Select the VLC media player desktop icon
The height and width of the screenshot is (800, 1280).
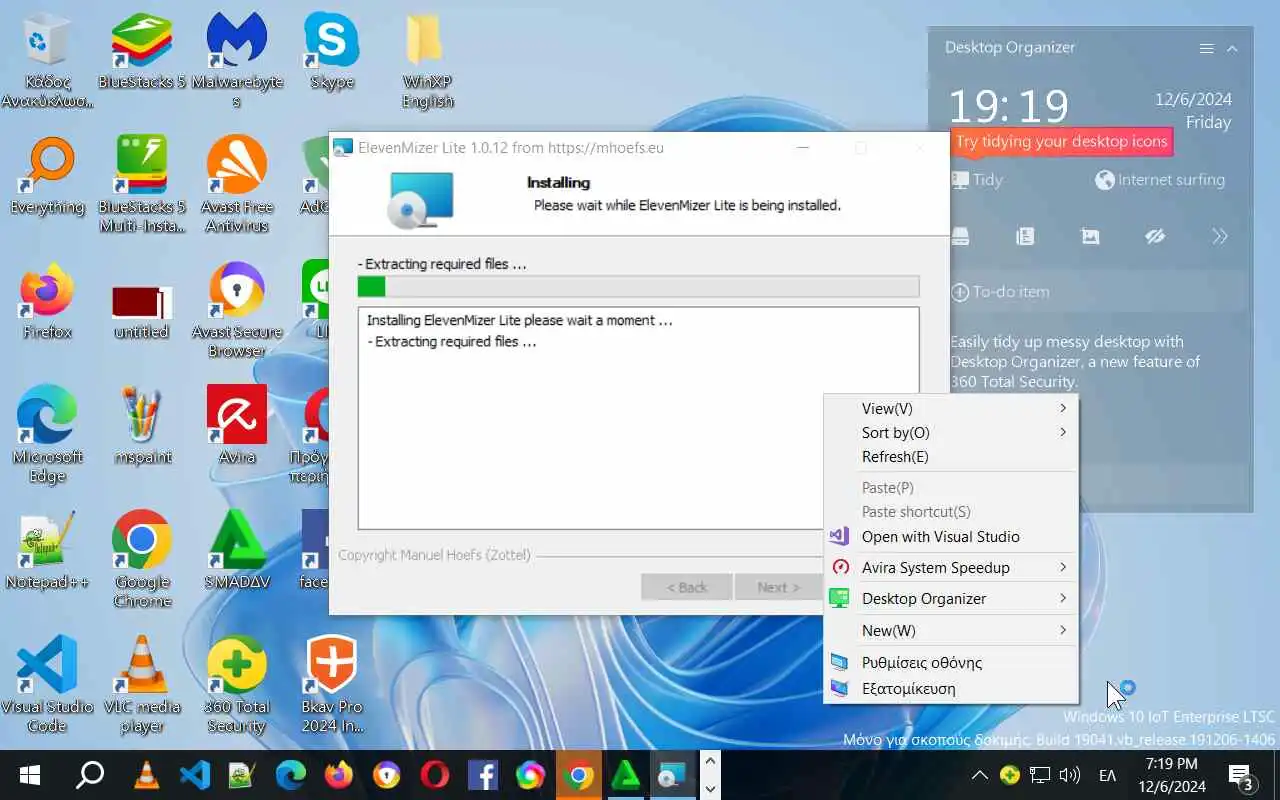(x=142, y=685)
